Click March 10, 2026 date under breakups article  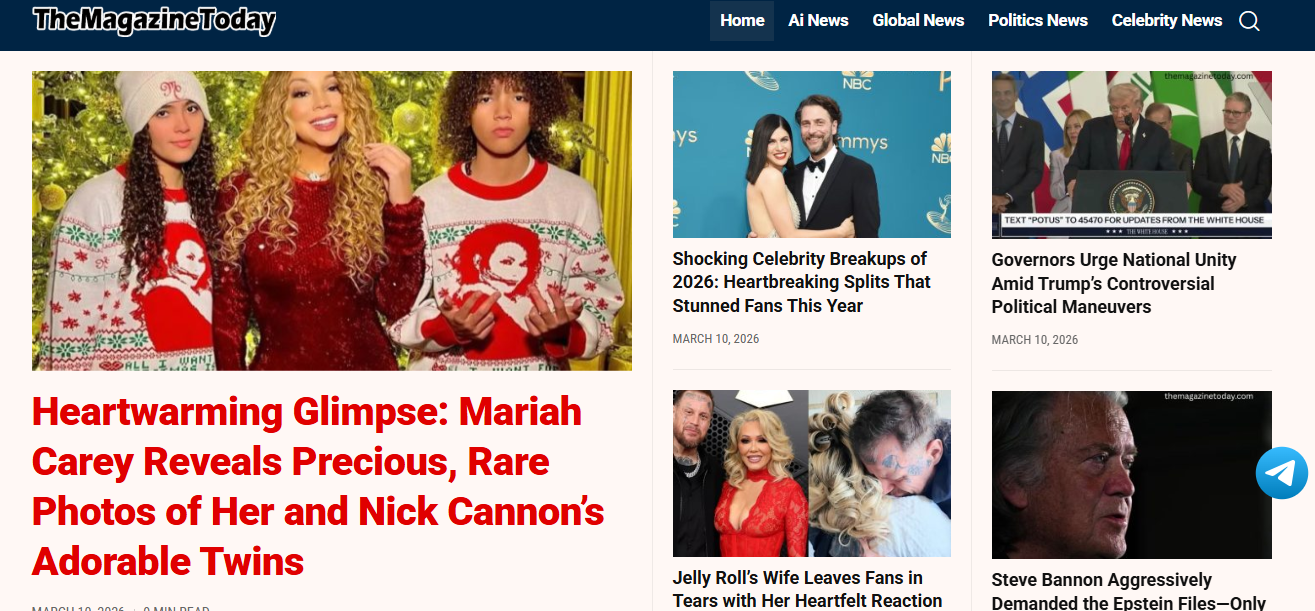(x=716, y=339)
